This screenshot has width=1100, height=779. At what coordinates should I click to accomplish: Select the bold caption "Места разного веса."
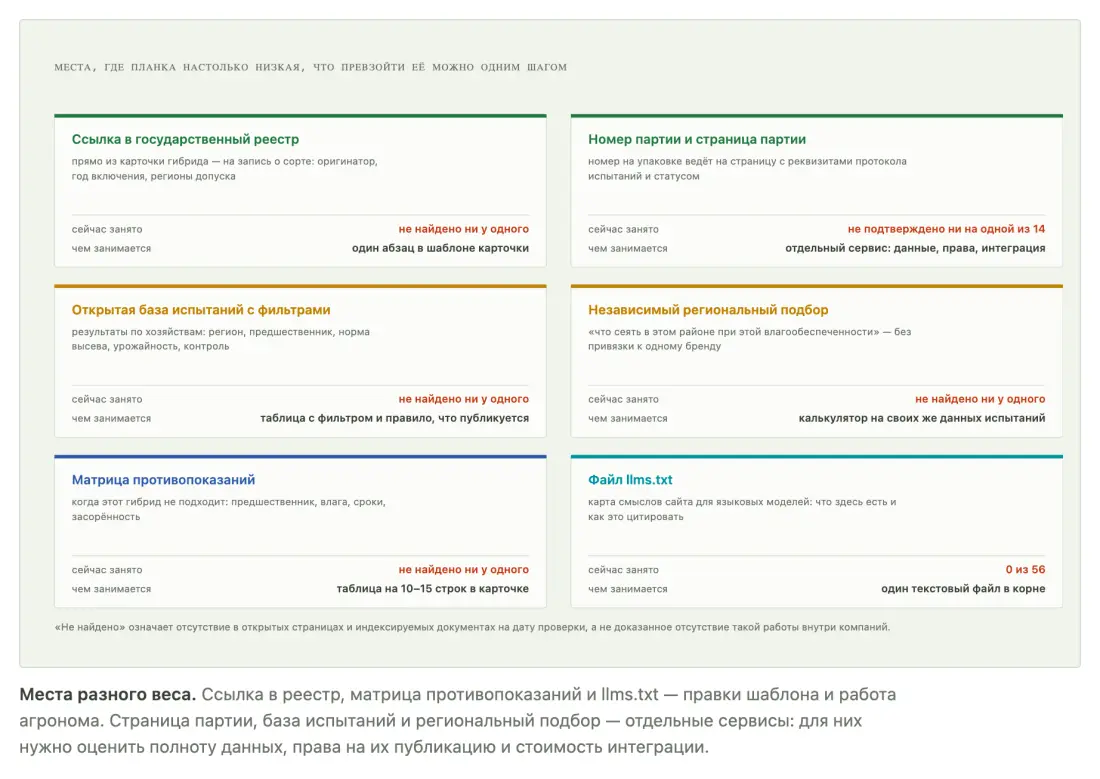[107, 695]
